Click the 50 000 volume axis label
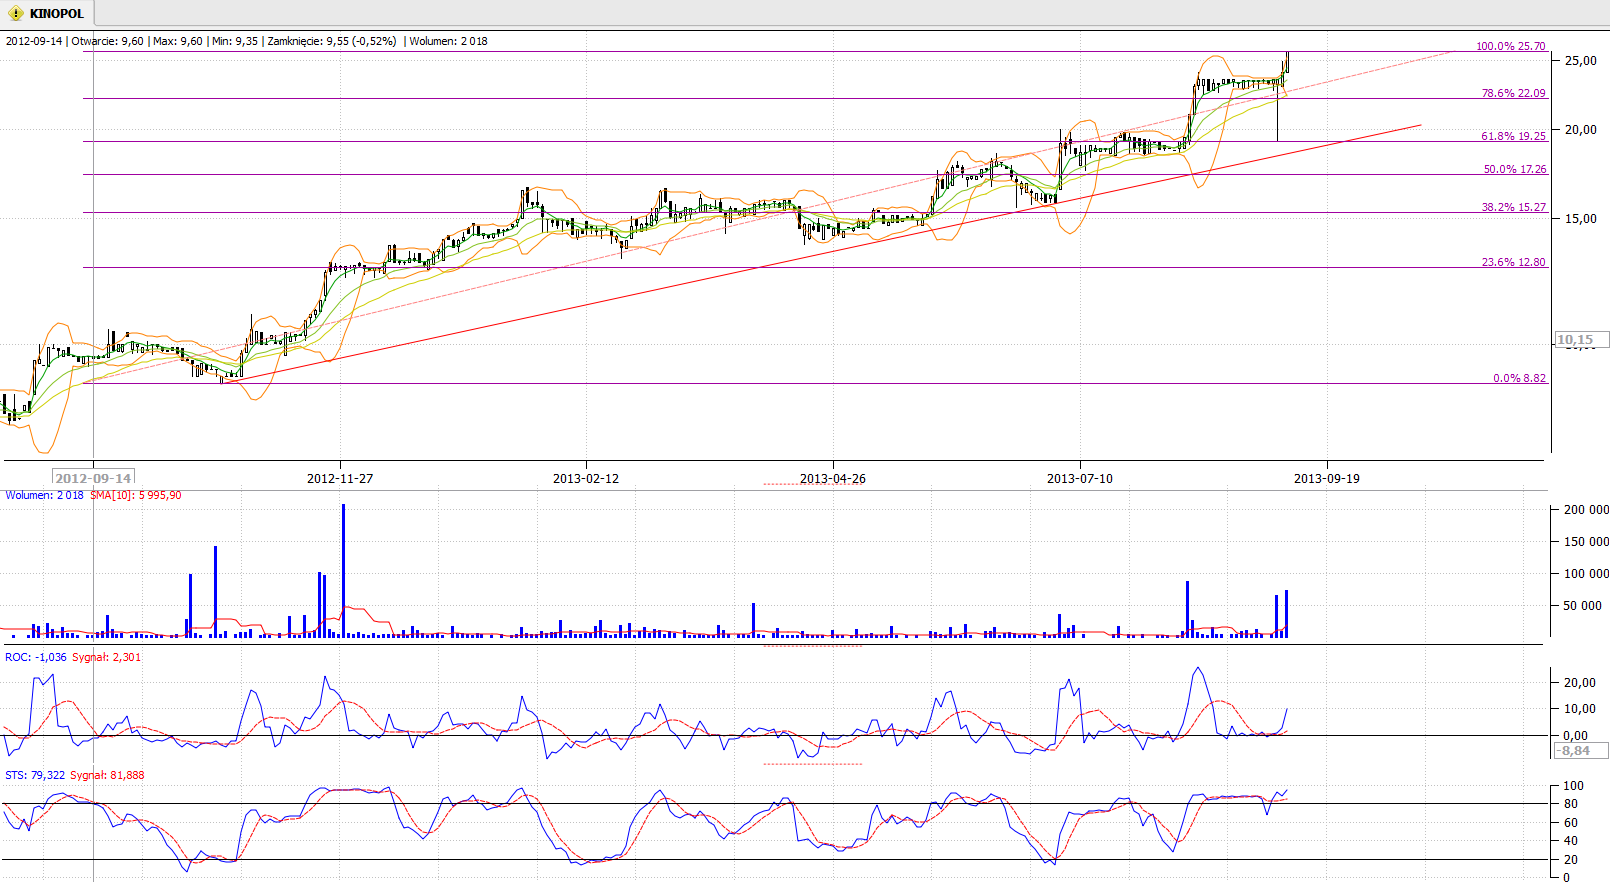This screenshot has height=889, width=1610. point(1584,606)
